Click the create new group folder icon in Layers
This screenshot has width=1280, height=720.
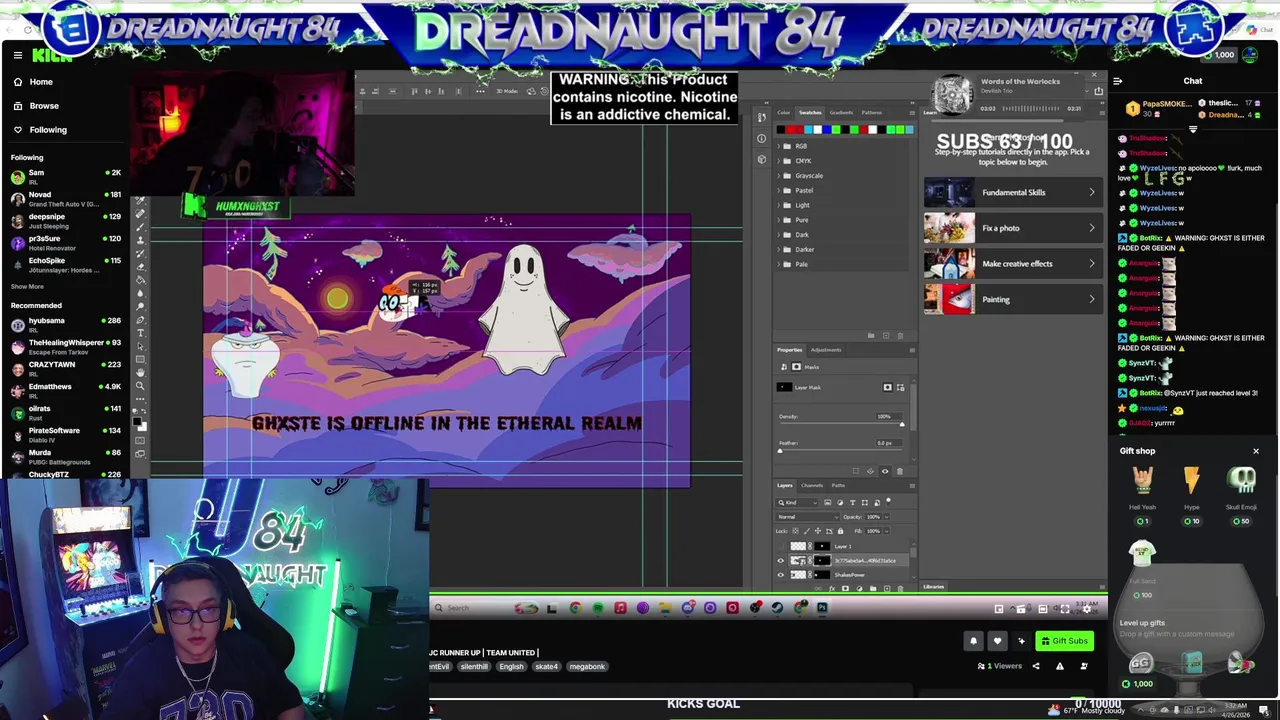point(873,588)
